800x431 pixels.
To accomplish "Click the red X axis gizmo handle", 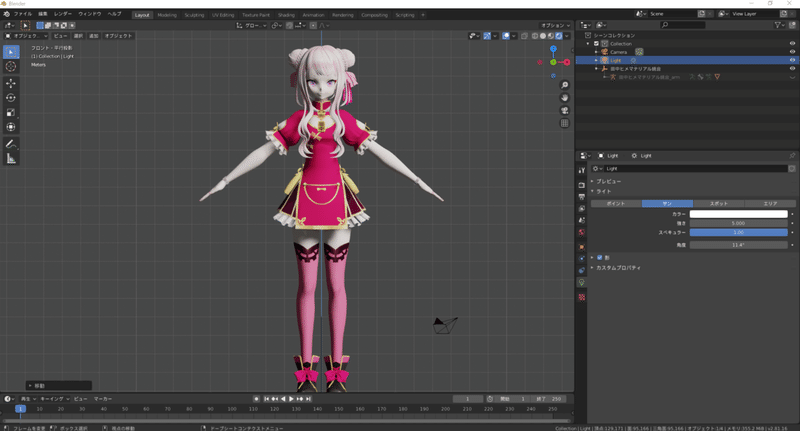I will (x=566, y=62).
